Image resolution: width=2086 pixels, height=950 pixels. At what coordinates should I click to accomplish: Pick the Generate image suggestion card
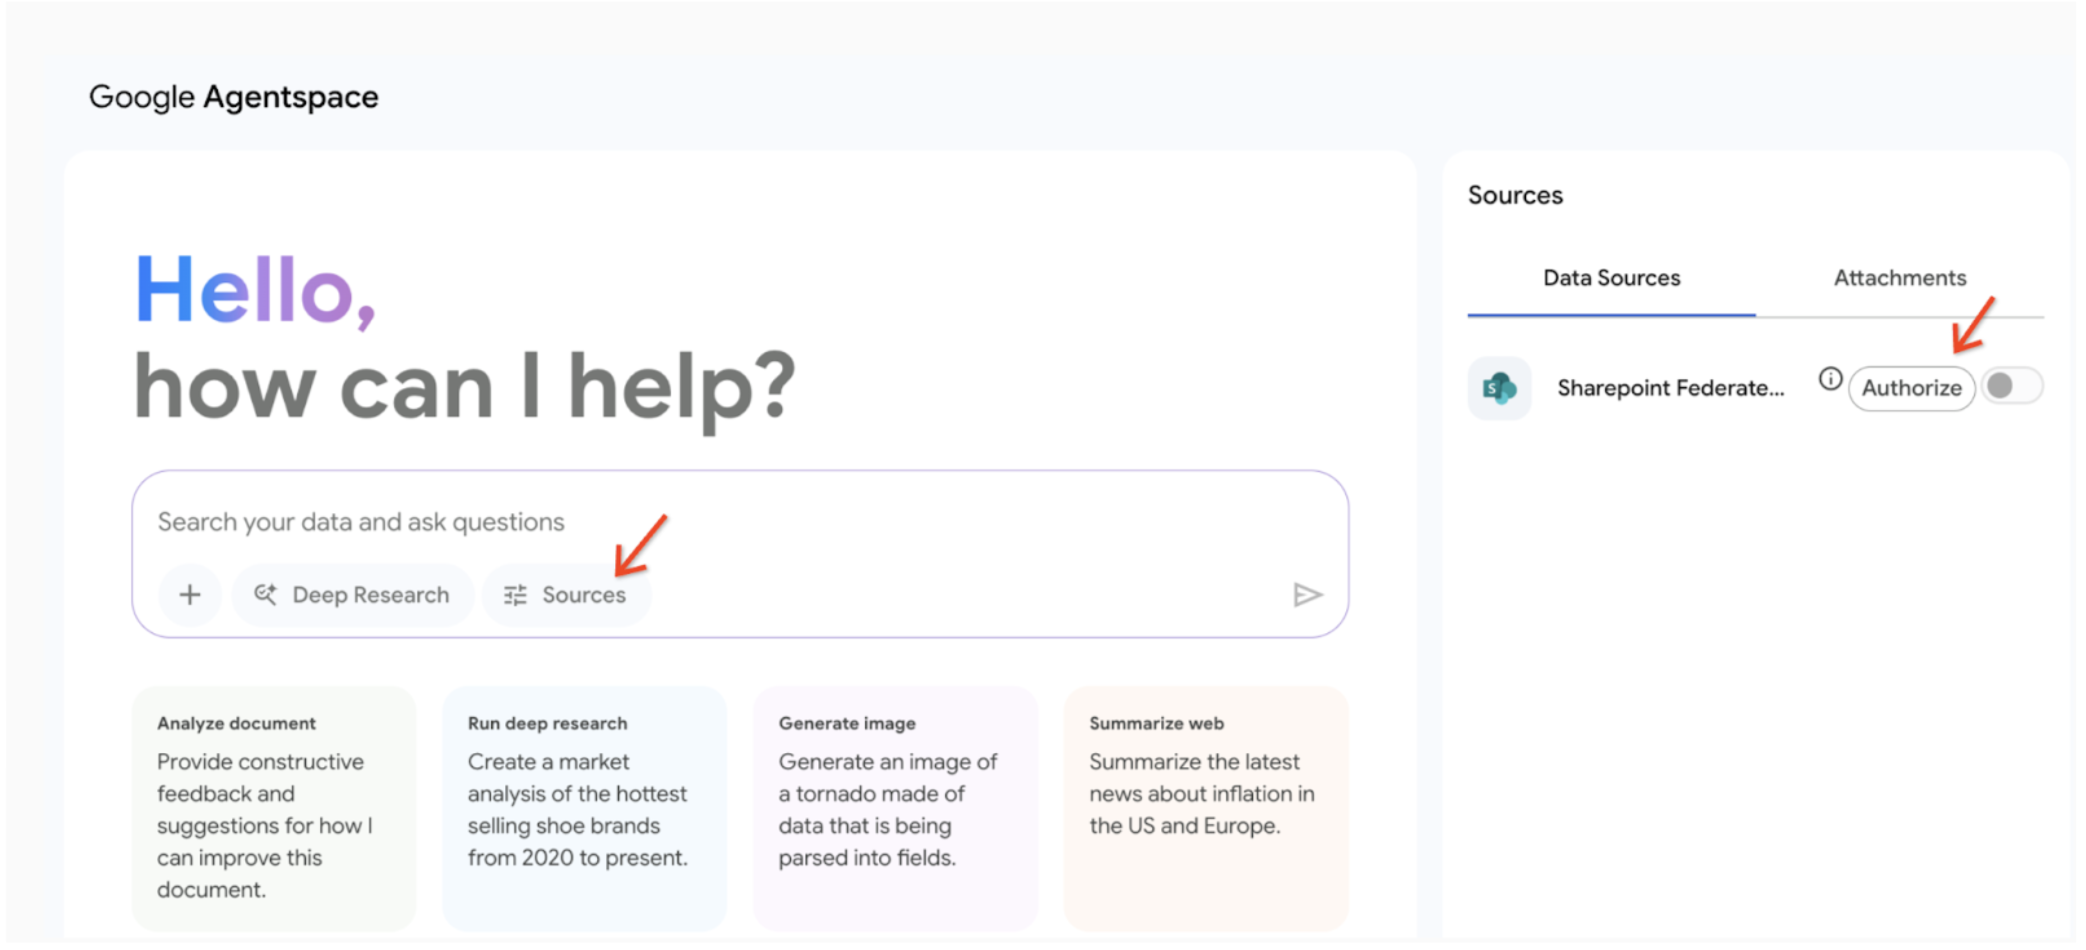[895, 806]
